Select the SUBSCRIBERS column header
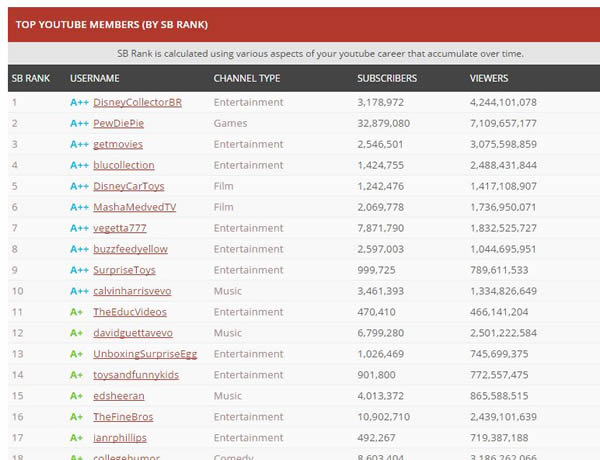Viewport: 600px width, 460px height. (x=387, y=78)
